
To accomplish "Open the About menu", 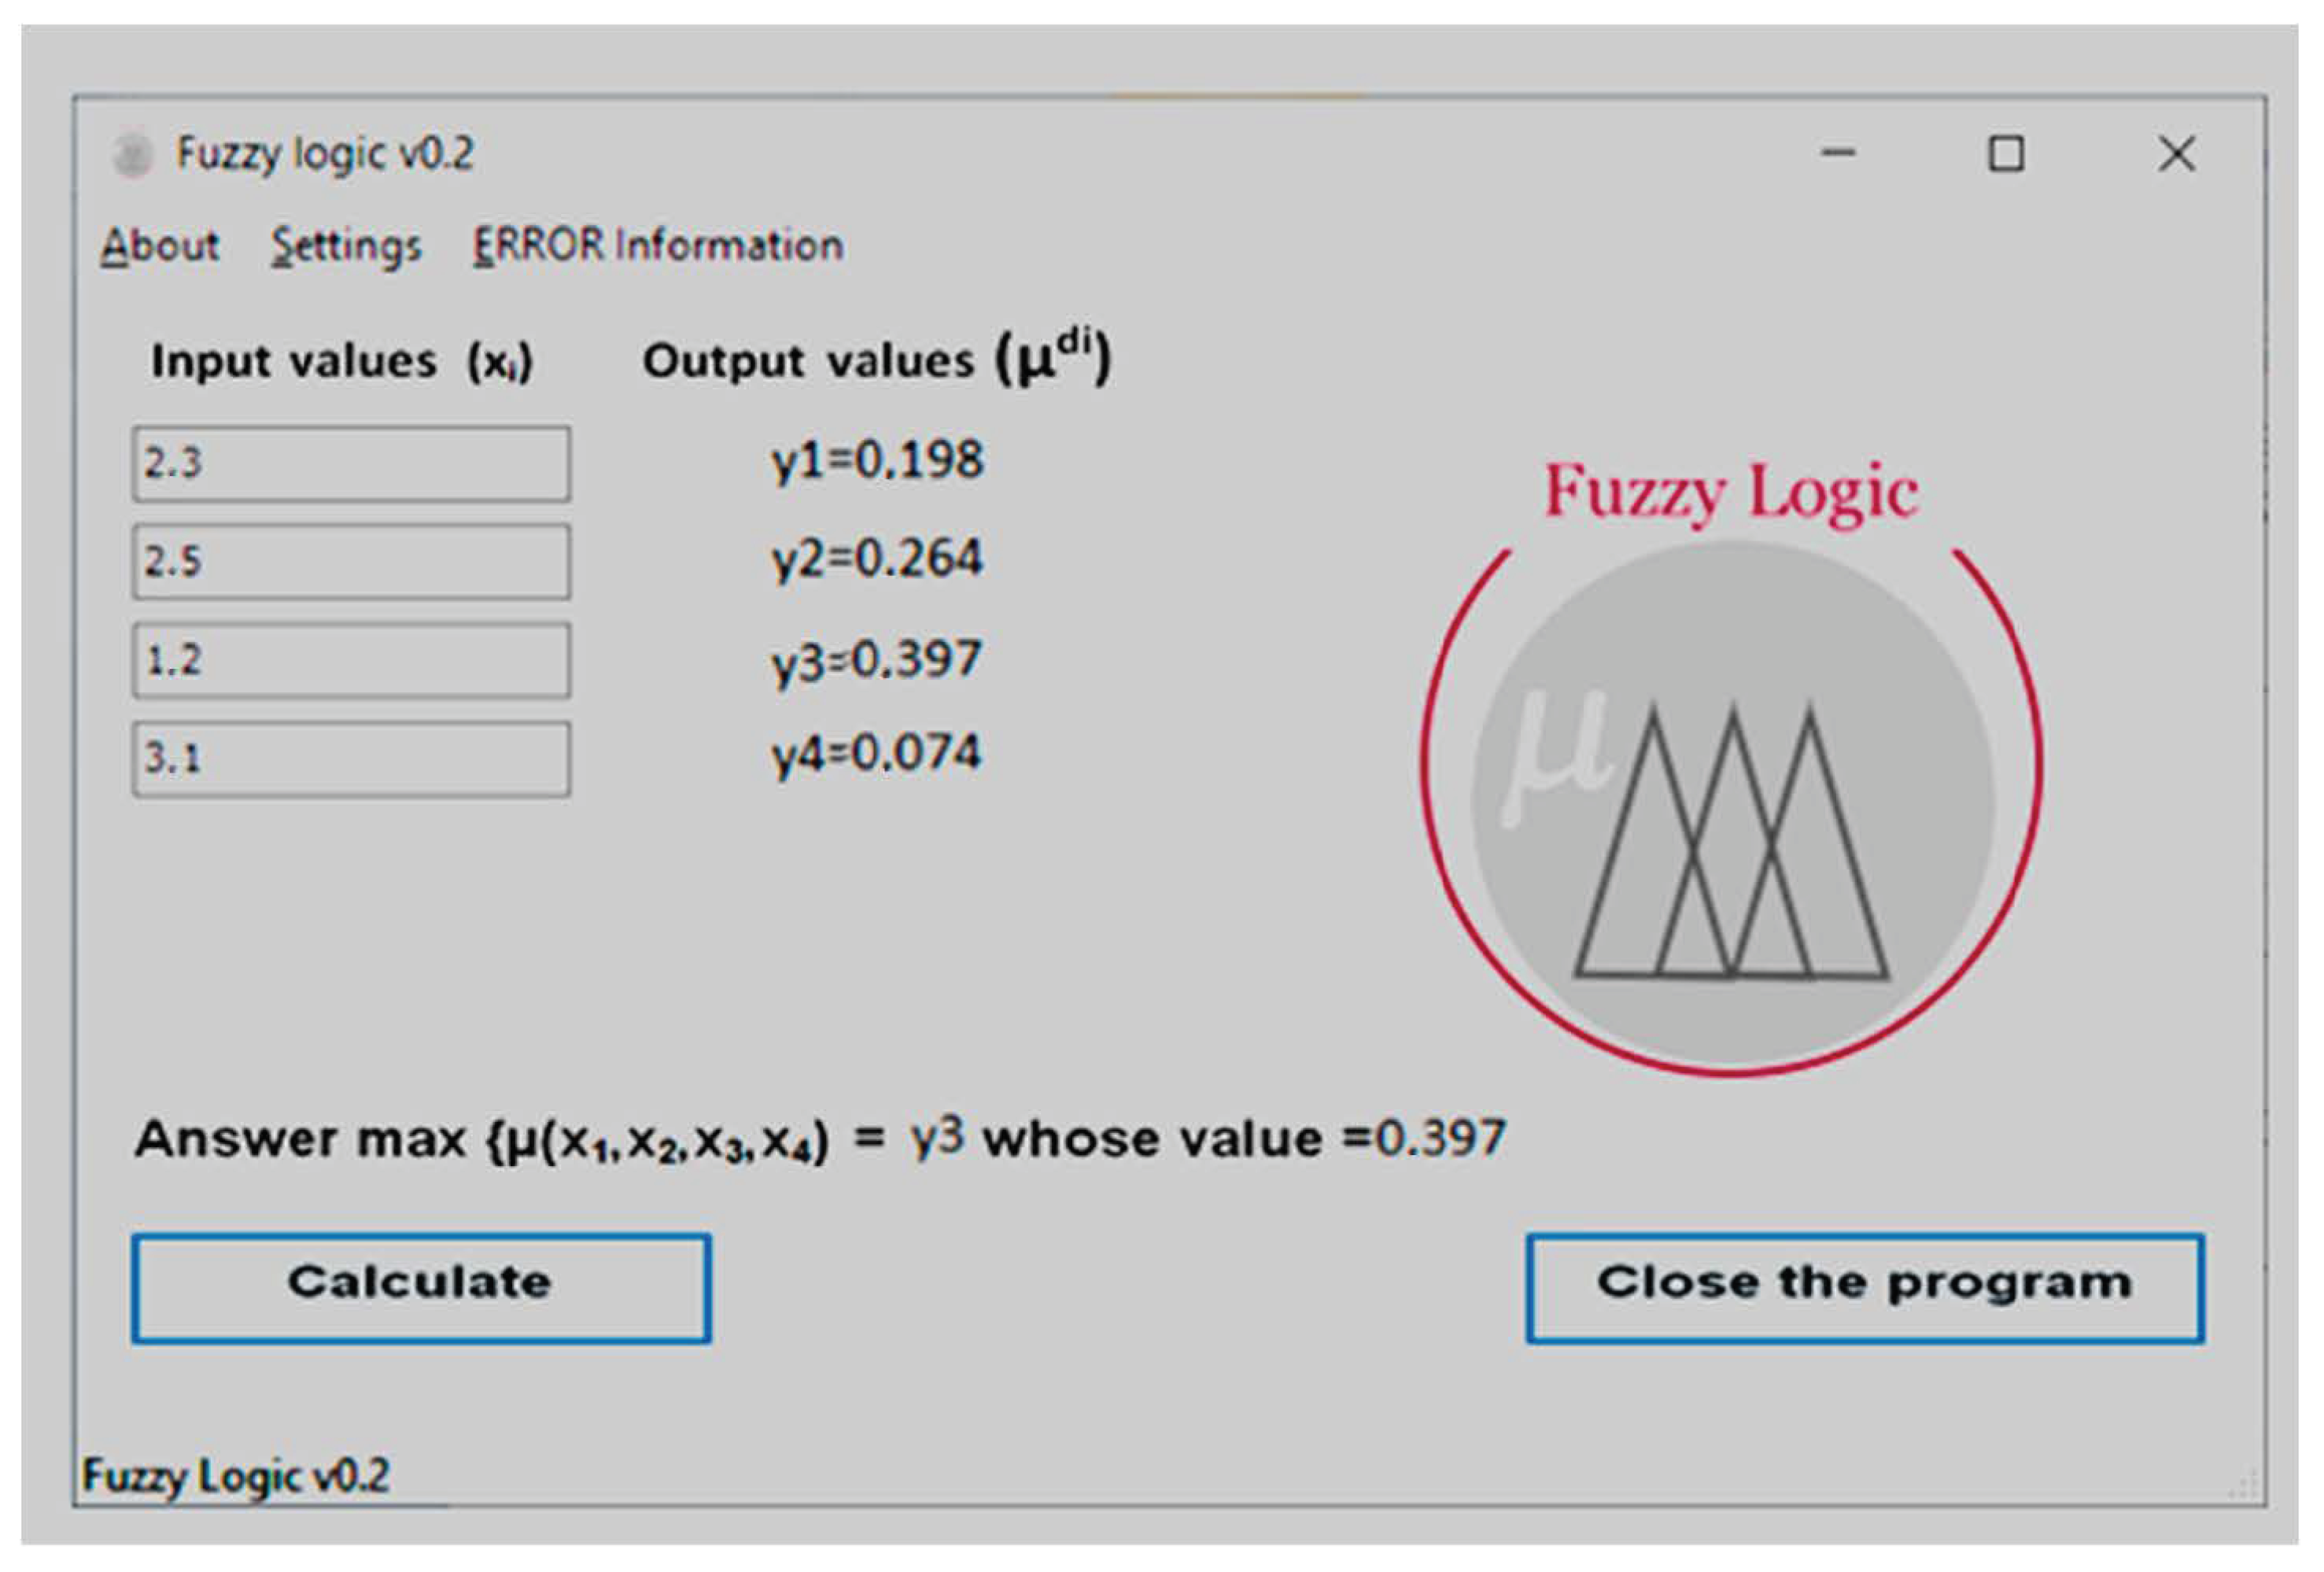I will pos(160,246).
